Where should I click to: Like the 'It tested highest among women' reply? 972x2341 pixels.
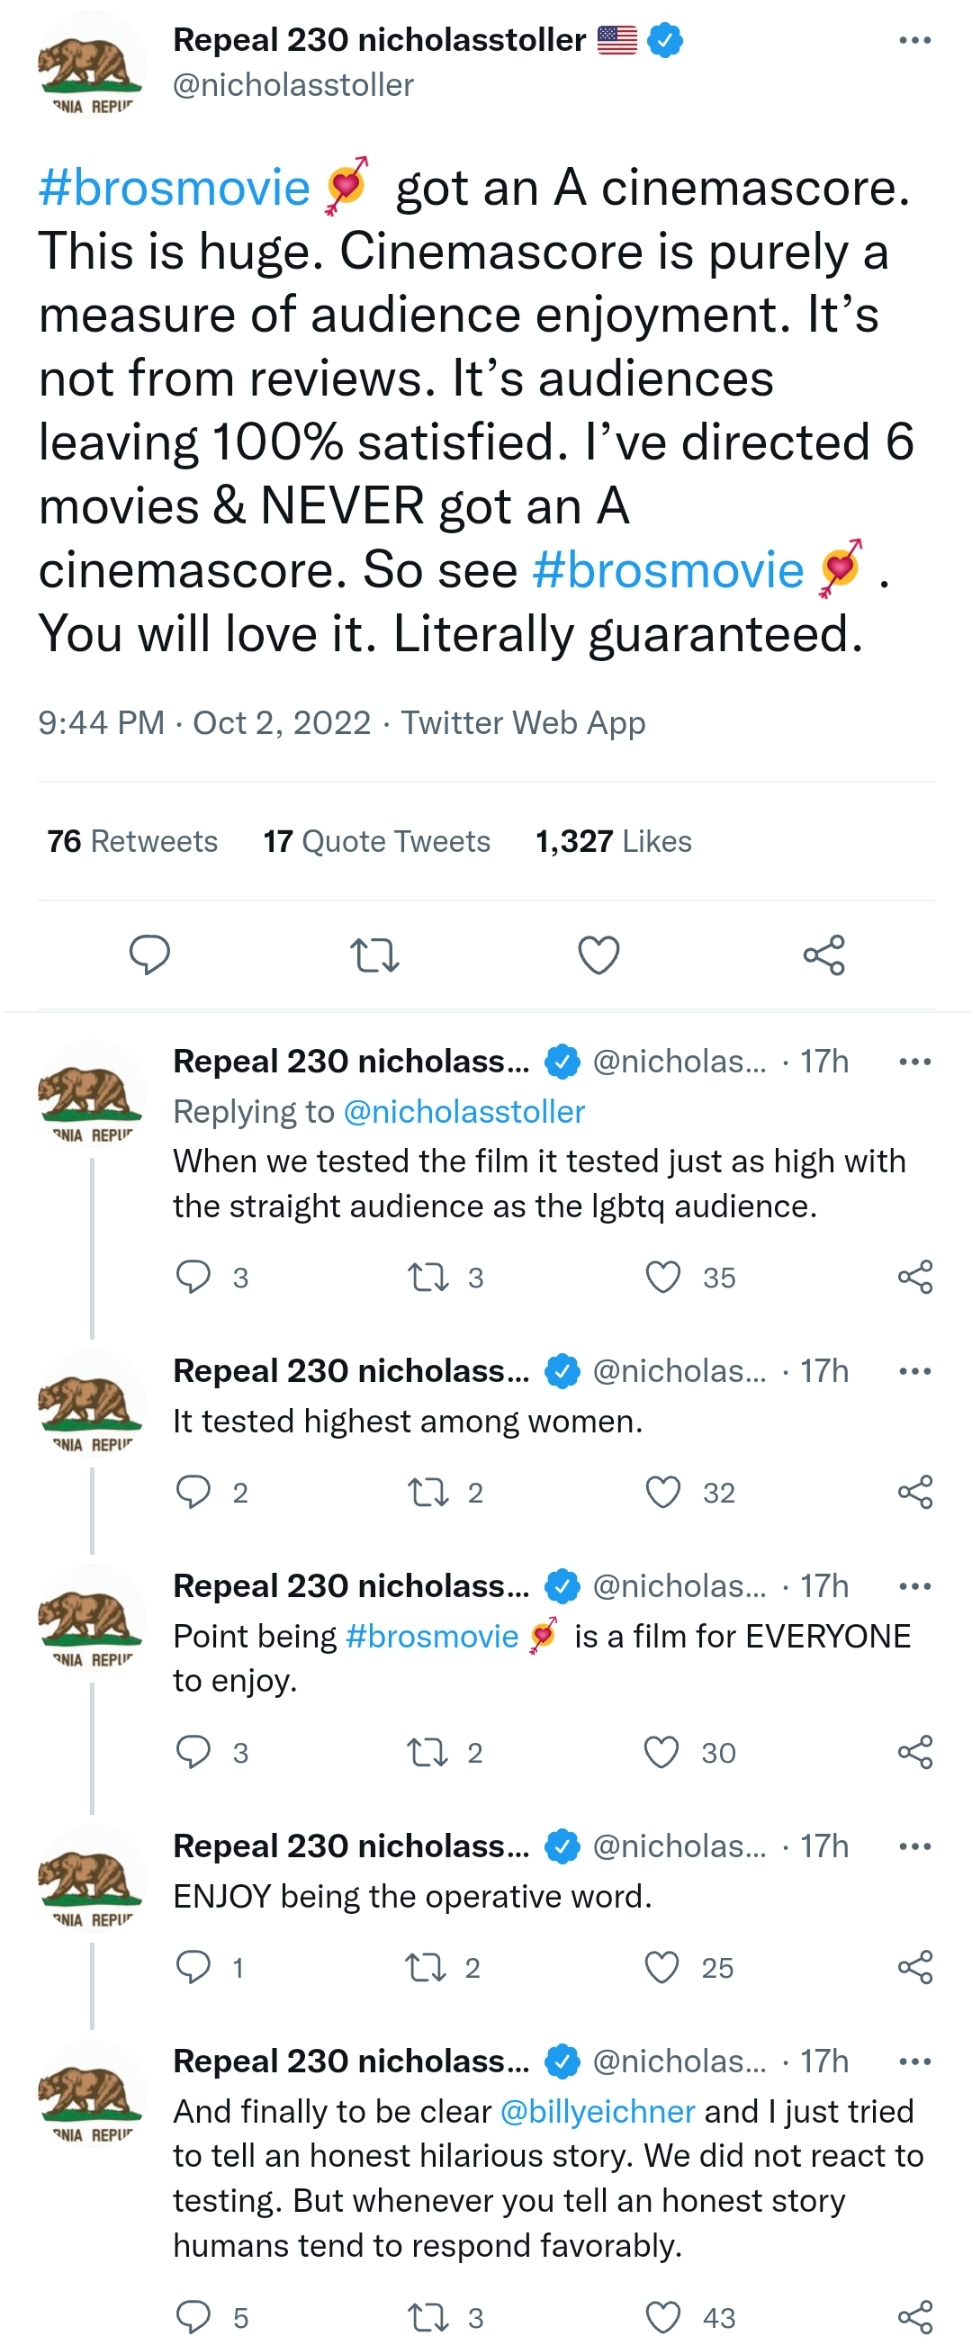click(662, 1492)
